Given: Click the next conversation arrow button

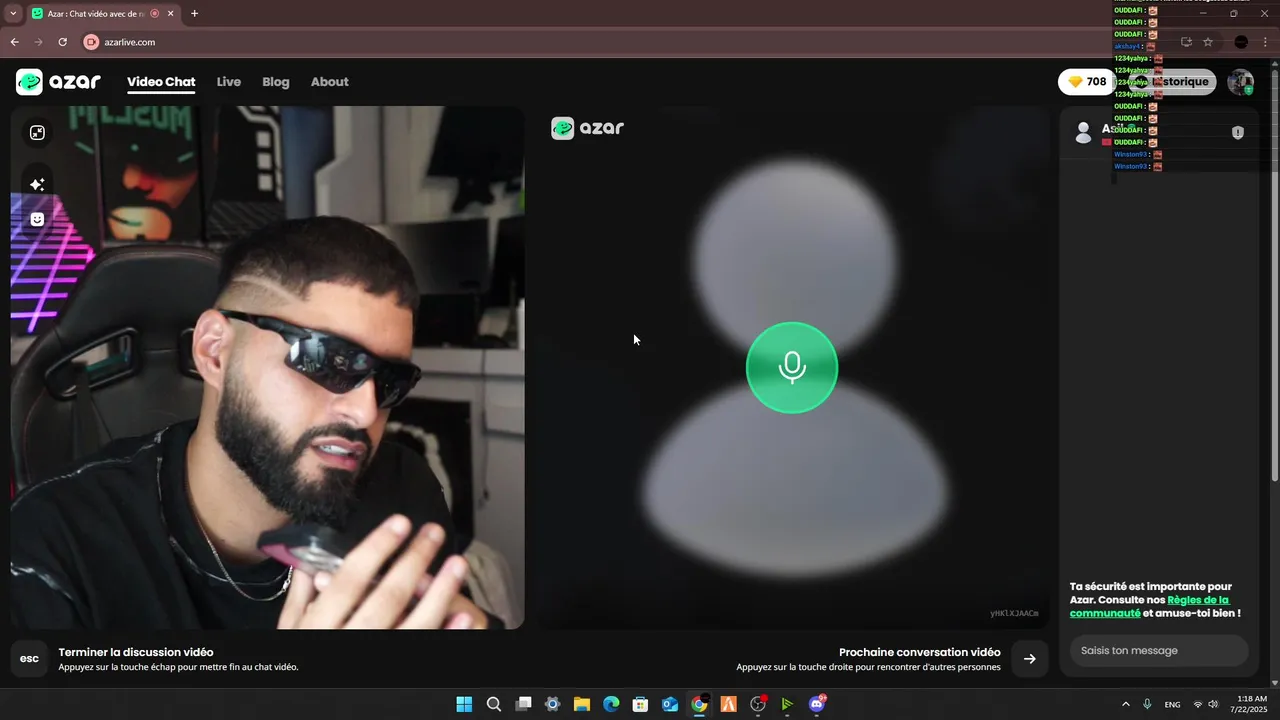Looking at the screenshot, I should [x=1029, y=658].
